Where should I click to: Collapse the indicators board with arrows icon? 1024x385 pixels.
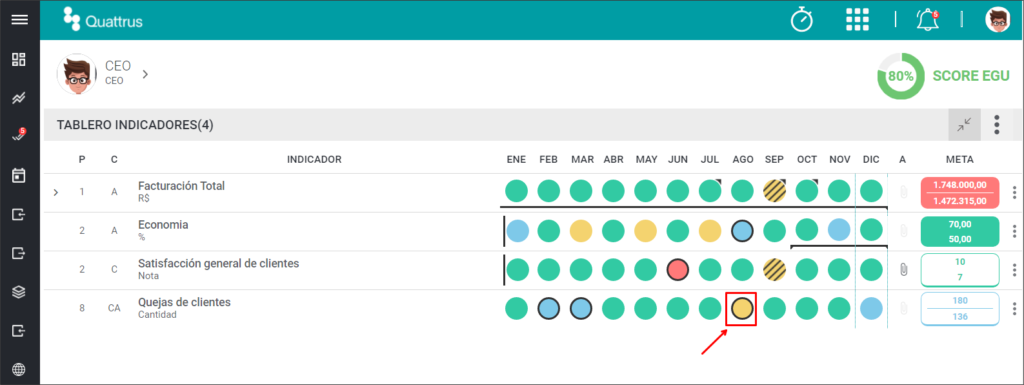(x=965, y=125)
